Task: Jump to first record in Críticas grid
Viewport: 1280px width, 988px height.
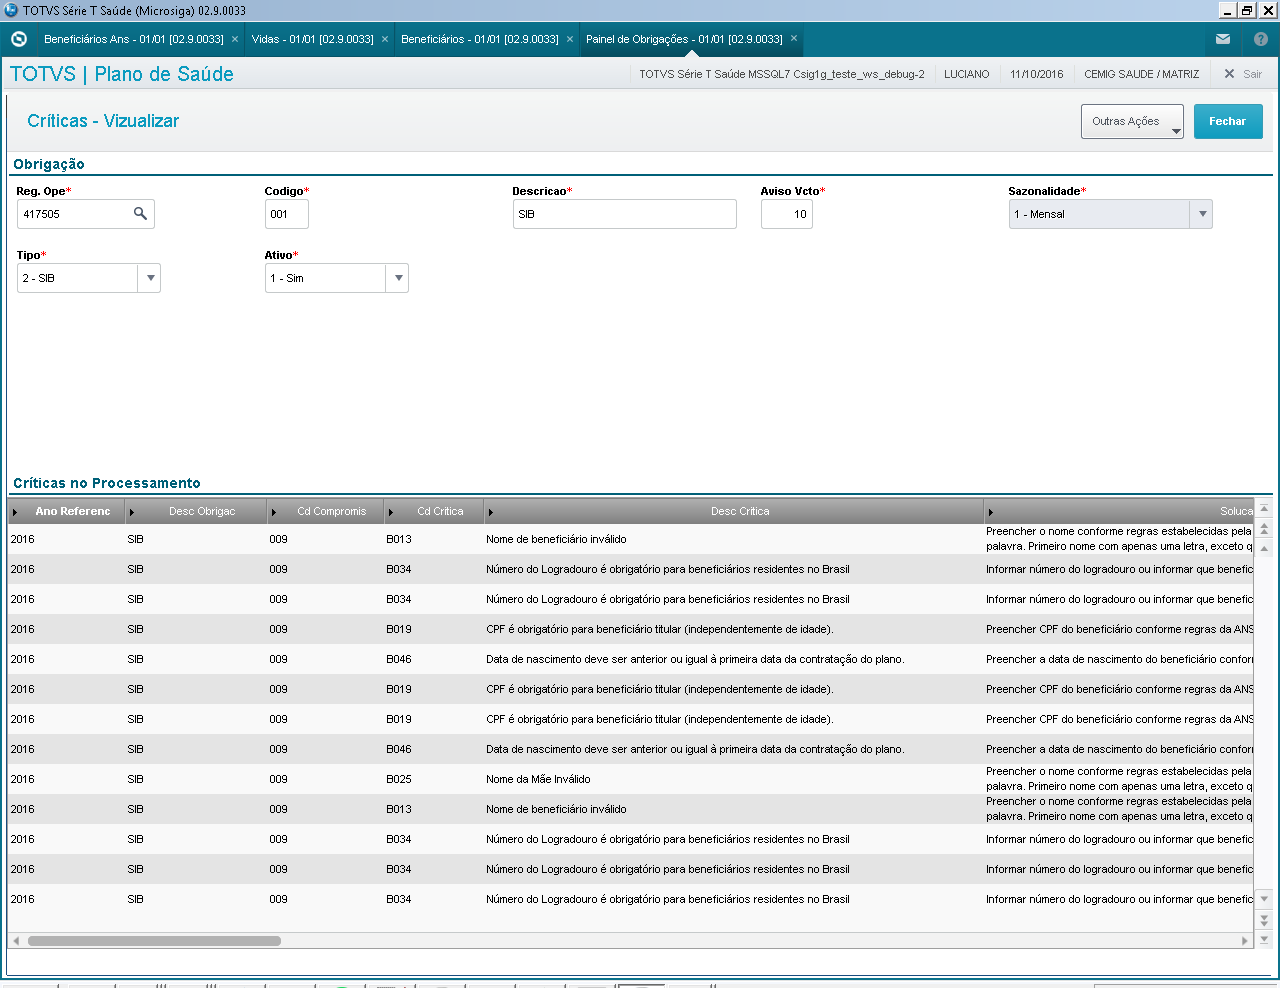Action: click(1264, 510)
